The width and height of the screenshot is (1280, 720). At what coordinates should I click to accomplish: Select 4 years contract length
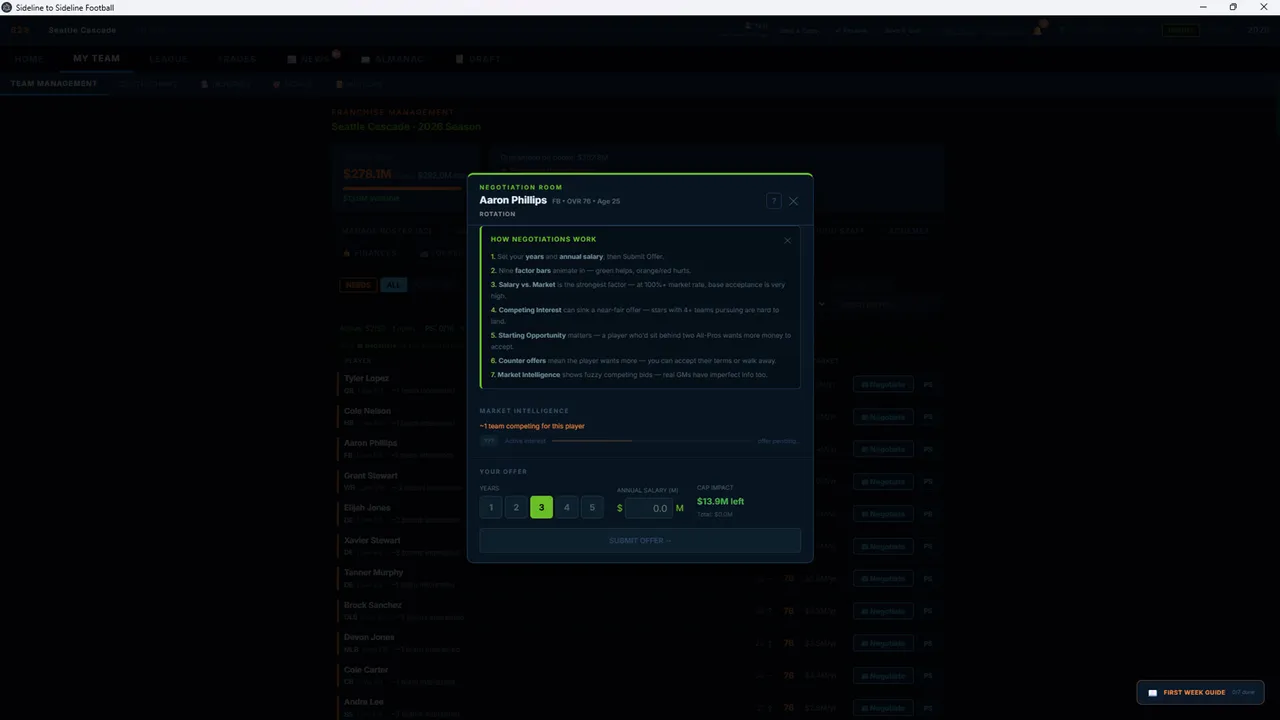tap(566, 508)
